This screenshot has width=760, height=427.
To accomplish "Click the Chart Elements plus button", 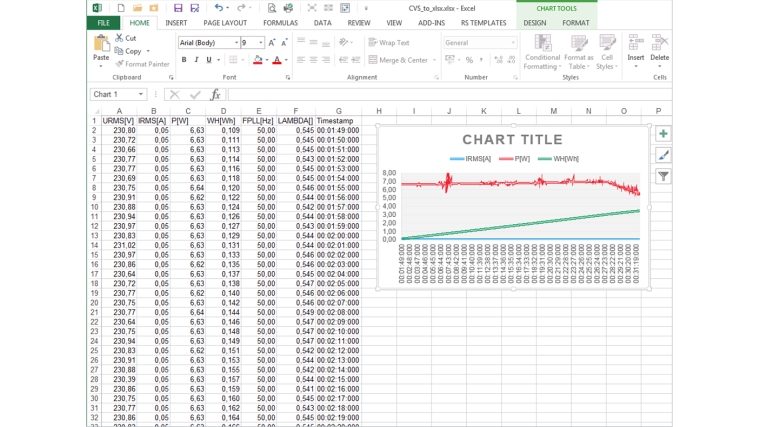I will (x=663, y=134).
